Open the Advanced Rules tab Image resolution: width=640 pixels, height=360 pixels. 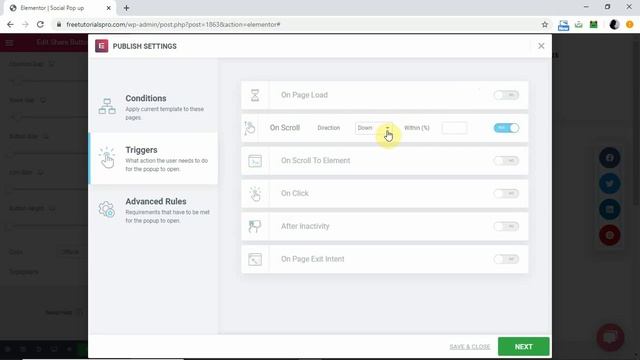click(153, 210)
